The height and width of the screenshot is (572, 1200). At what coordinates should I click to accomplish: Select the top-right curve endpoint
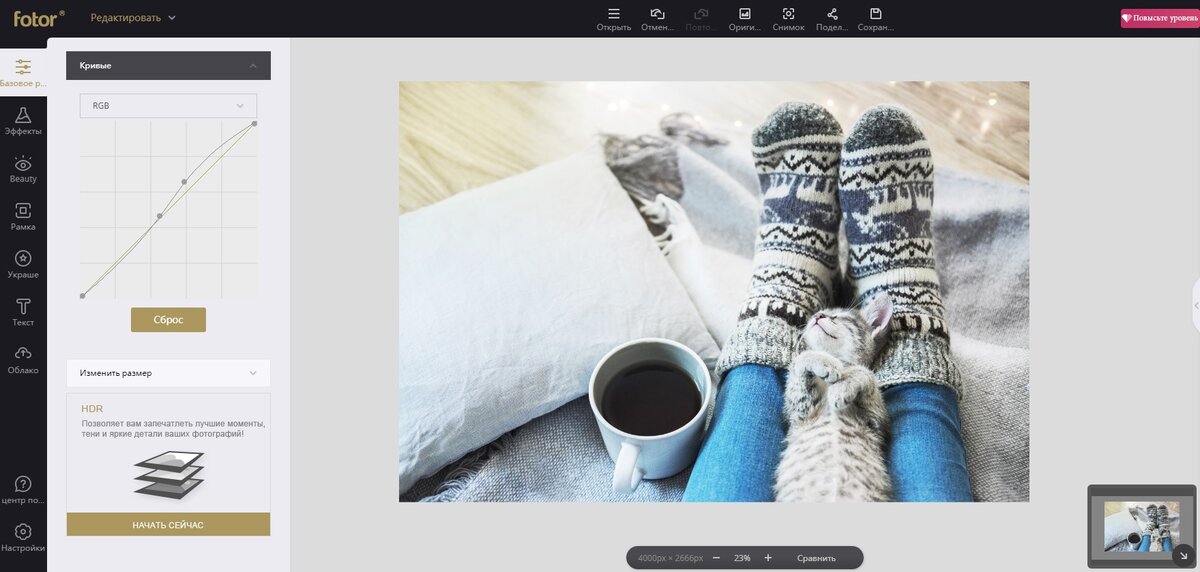pos(254,124)
